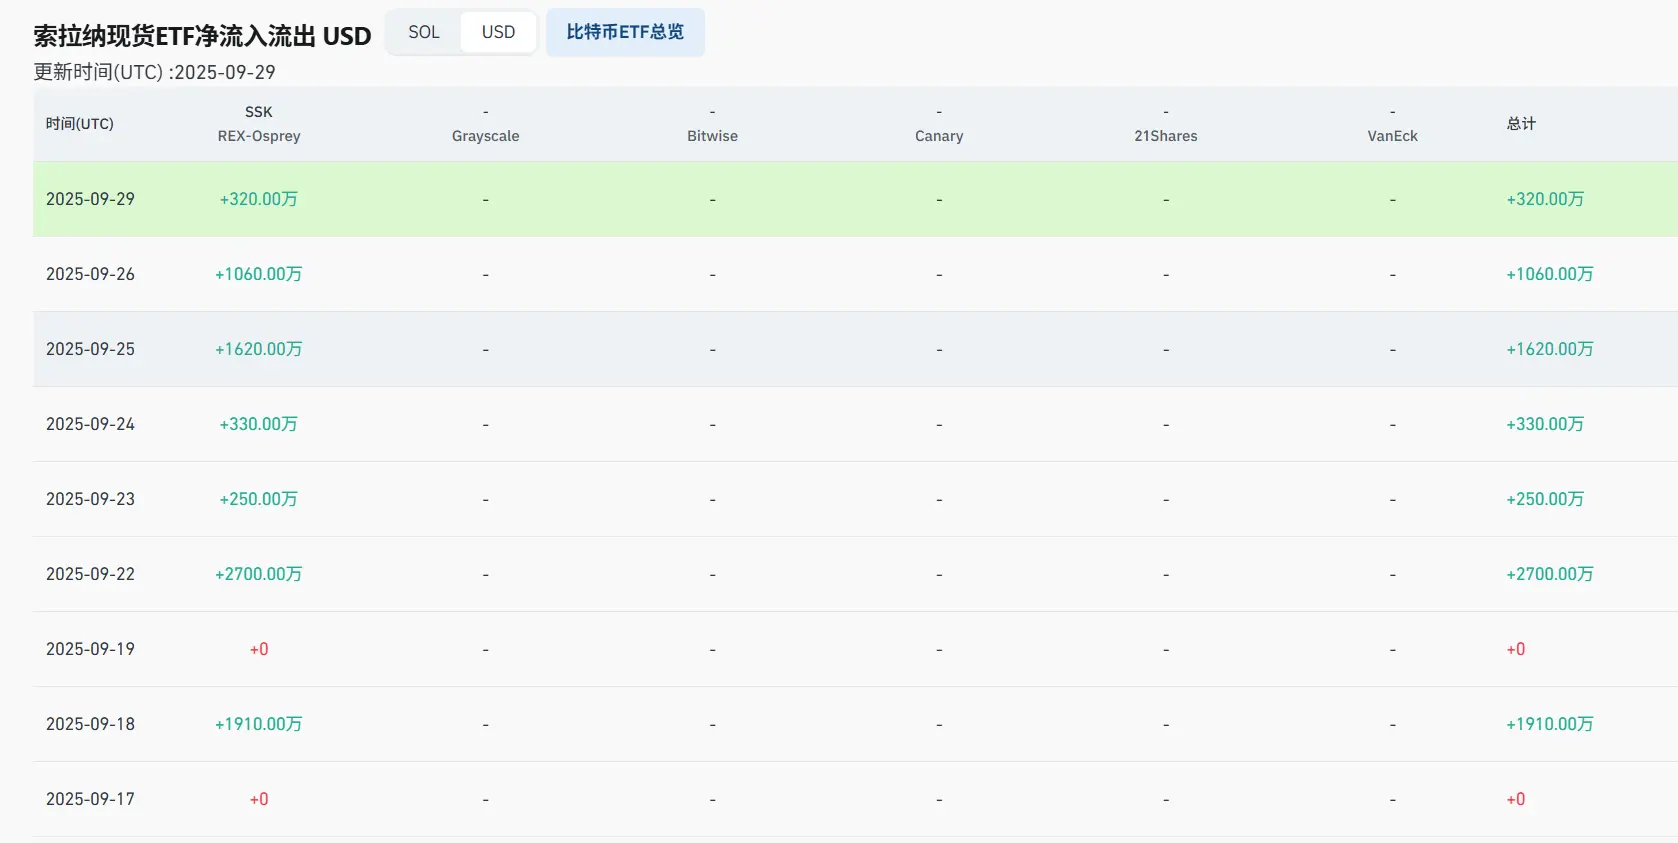The image size is (1678, 843).
Task: Click total +320.00万 in 2025-09-29 row
Action: (x=1545, y=199)
